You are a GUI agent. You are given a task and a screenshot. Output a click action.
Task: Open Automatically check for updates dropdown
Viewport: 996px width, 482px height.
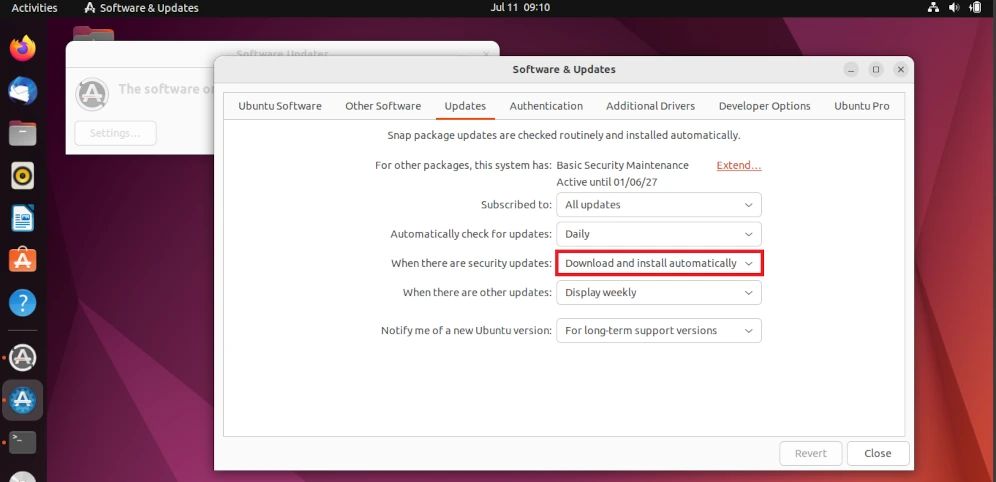pyautogui.click(x=659, y=234)
